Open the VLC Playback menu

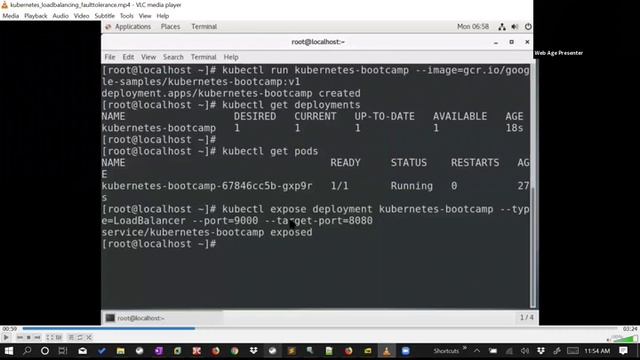tap(36, 16)
